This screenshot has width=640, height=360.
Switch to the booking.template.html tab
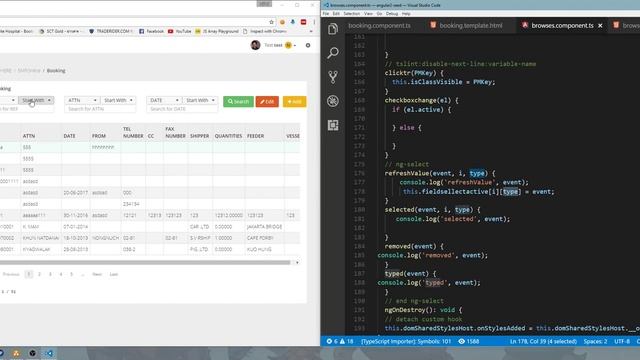point(466,25)
